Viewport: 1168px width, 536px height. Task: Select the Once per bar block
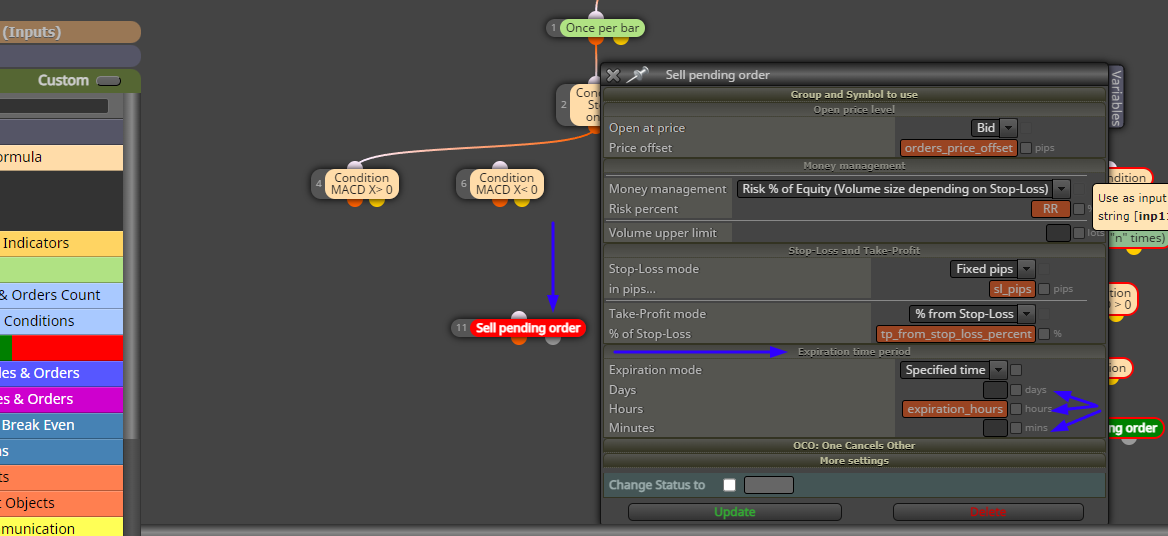(x=602, y=28)
